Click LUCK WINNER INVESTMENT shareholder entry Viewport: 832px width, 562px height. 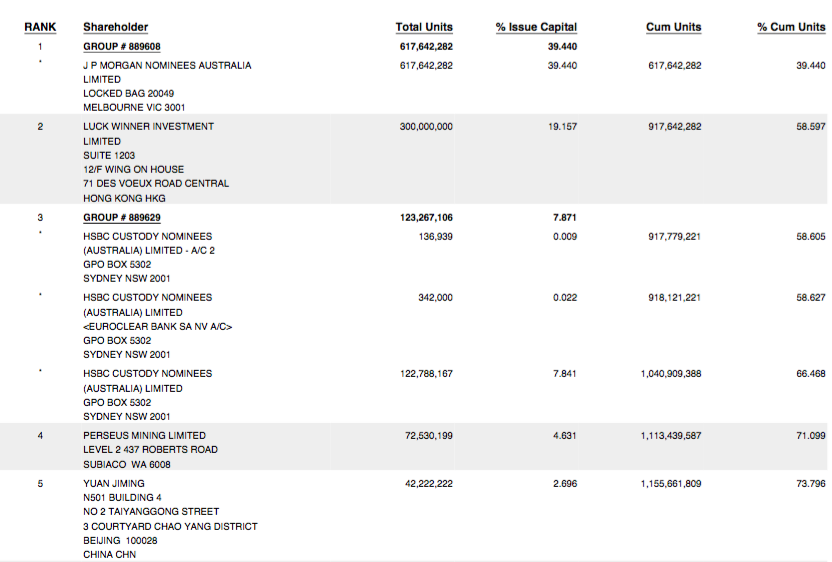coord(148,127)
